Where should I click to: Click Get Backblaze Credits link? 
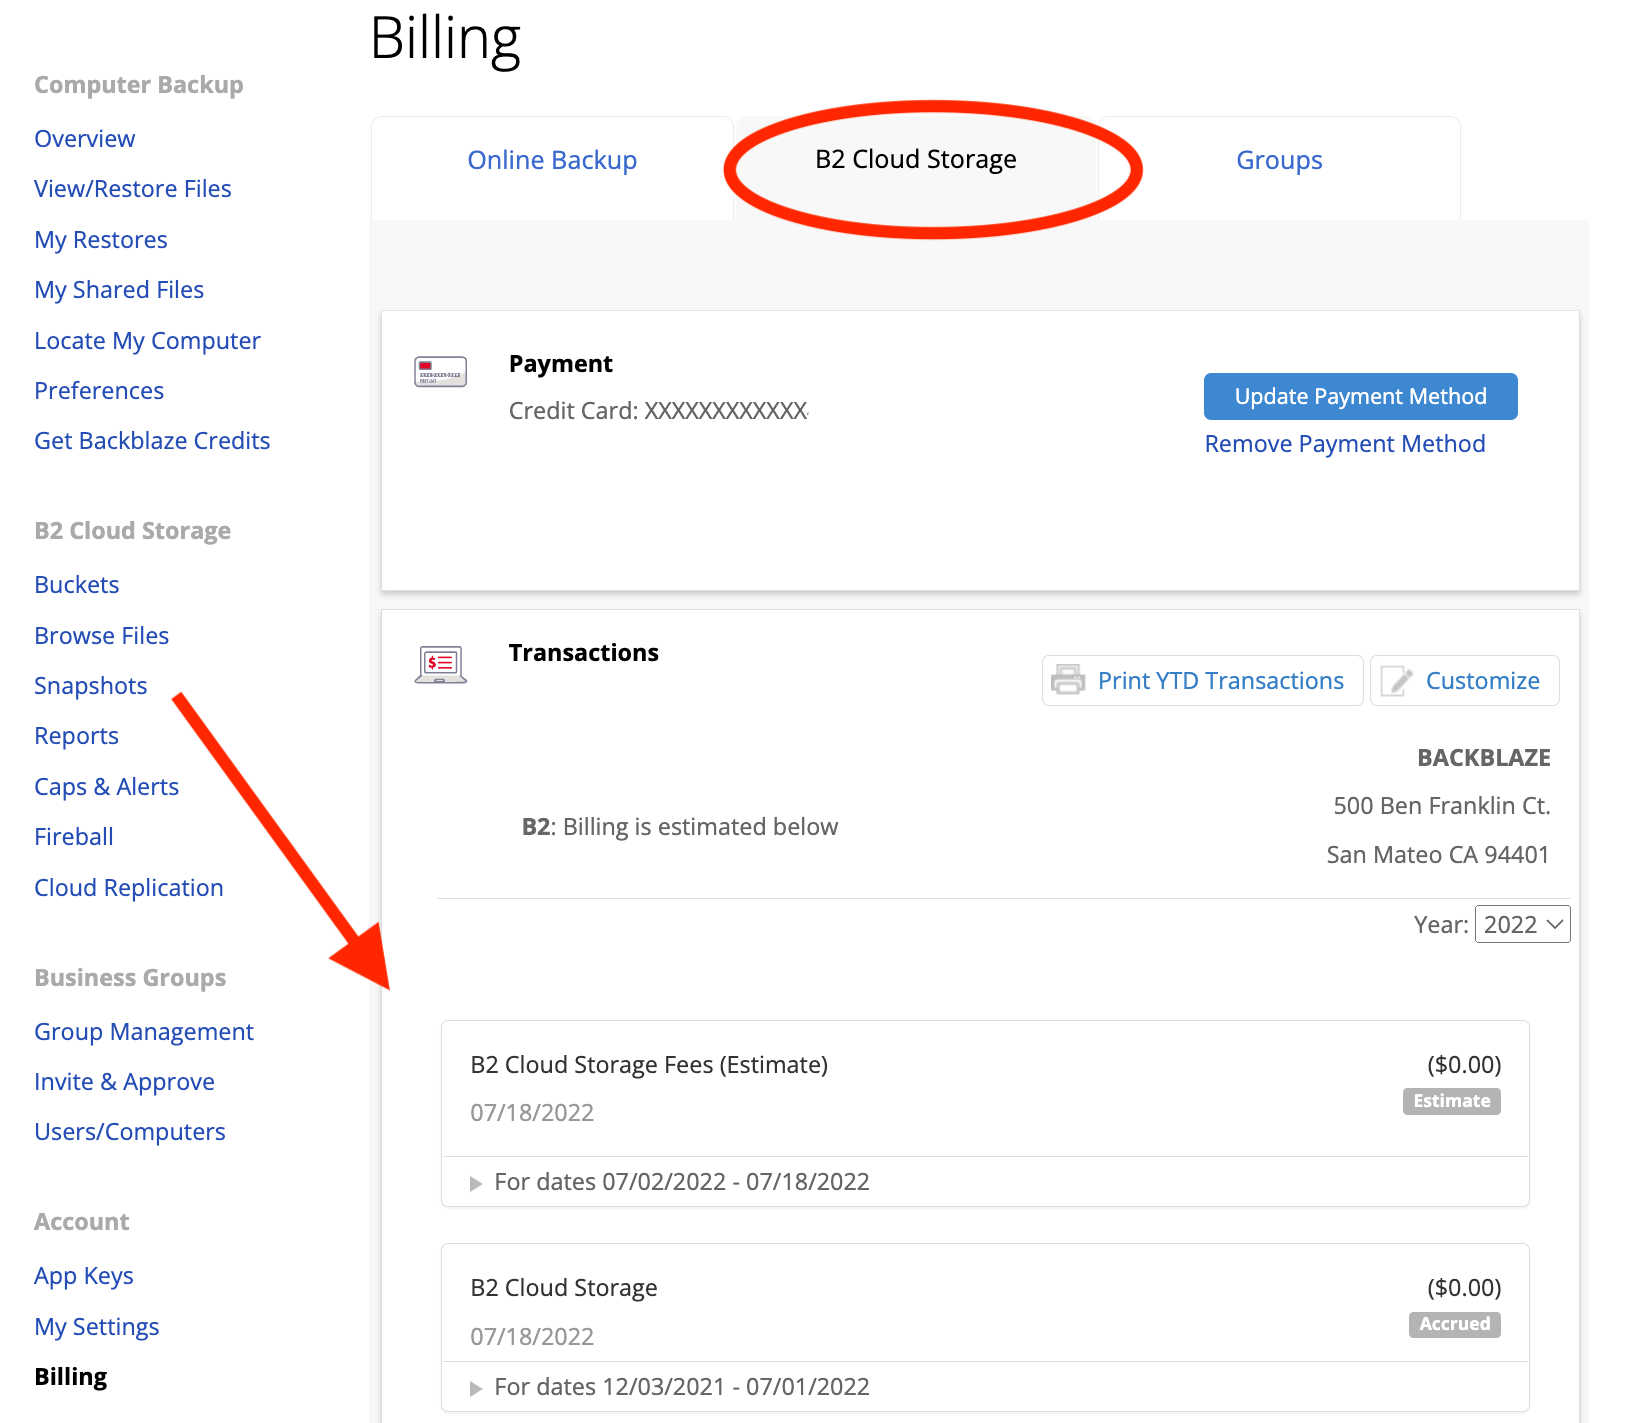(152, 441)
